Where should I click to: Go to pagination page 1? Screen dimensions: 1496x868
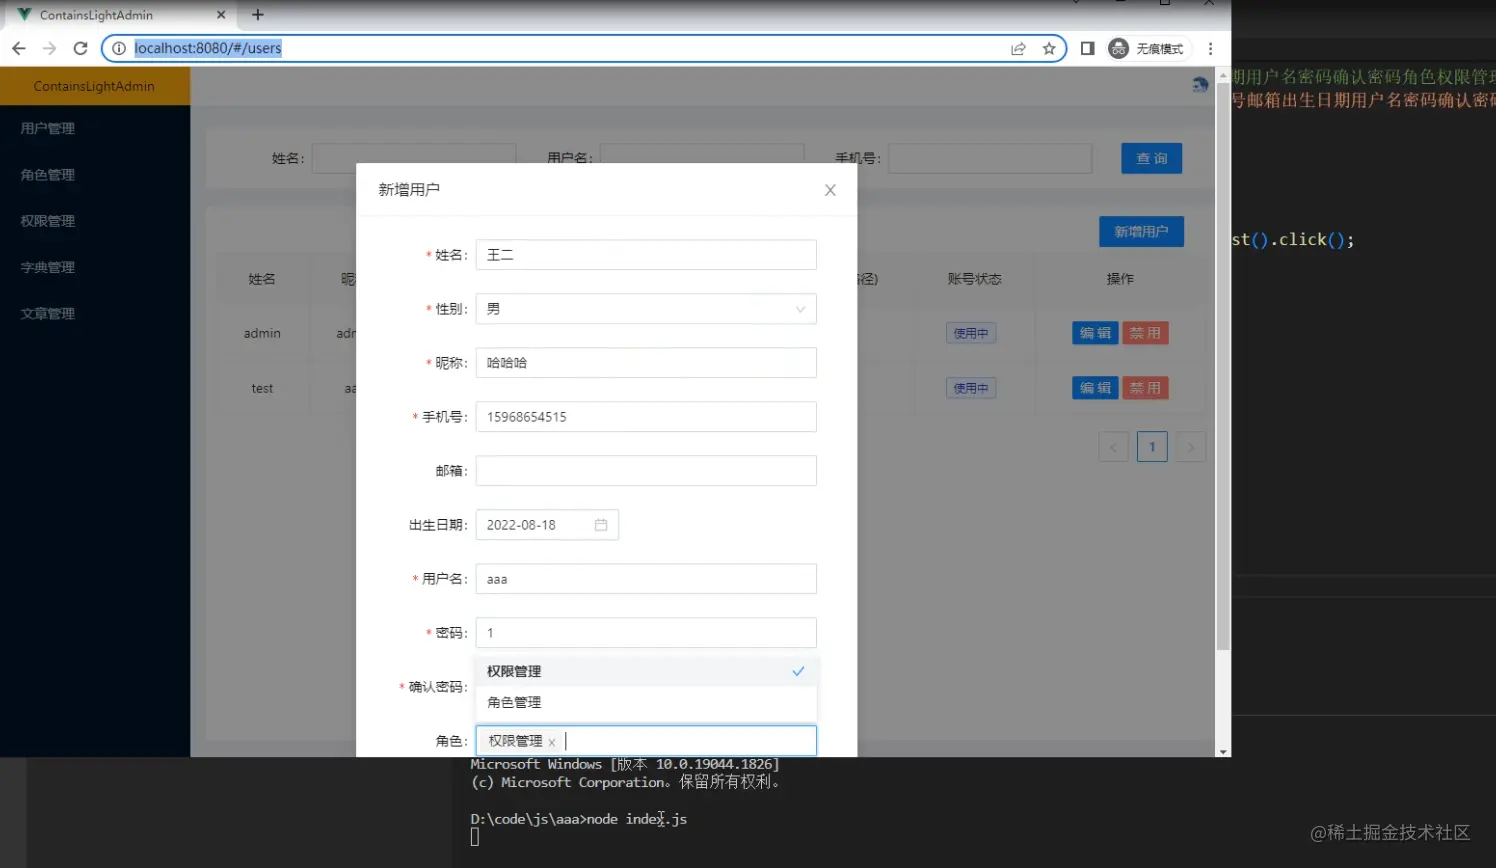pos(1152,447)
